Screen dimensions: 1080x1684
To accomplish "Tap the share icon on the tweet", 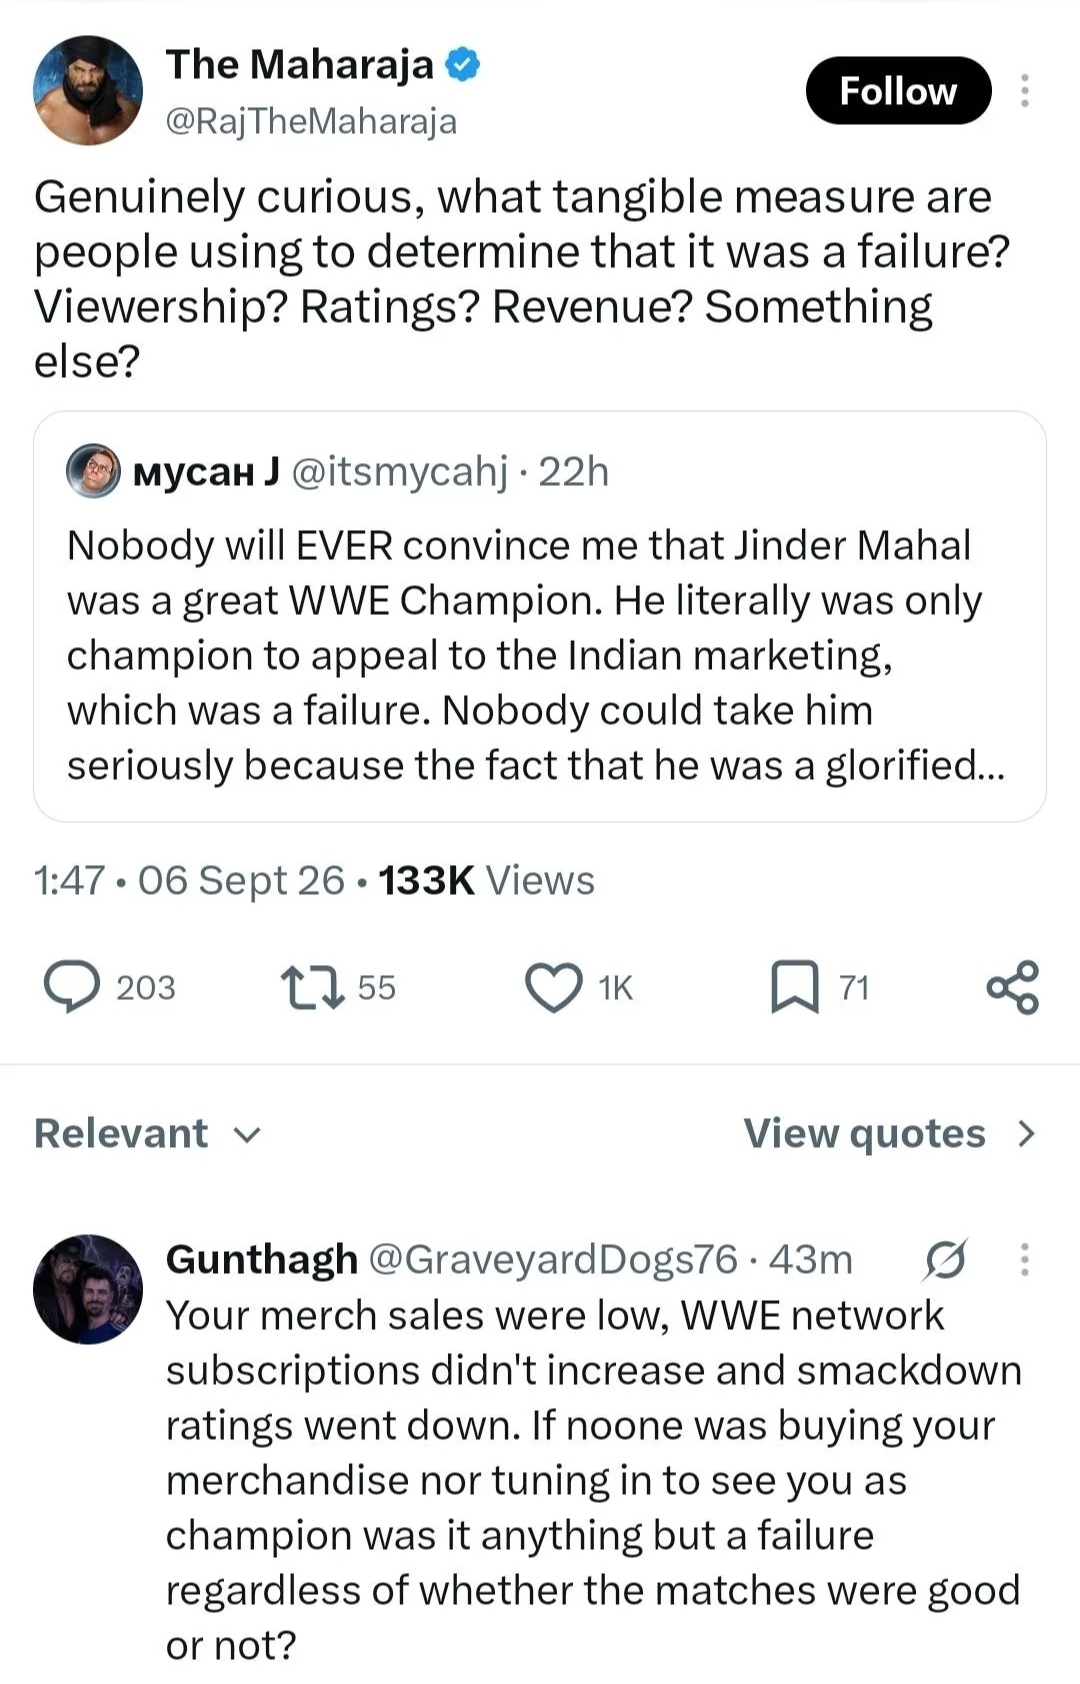I will pyautogui.click(x=1012, y=987).
